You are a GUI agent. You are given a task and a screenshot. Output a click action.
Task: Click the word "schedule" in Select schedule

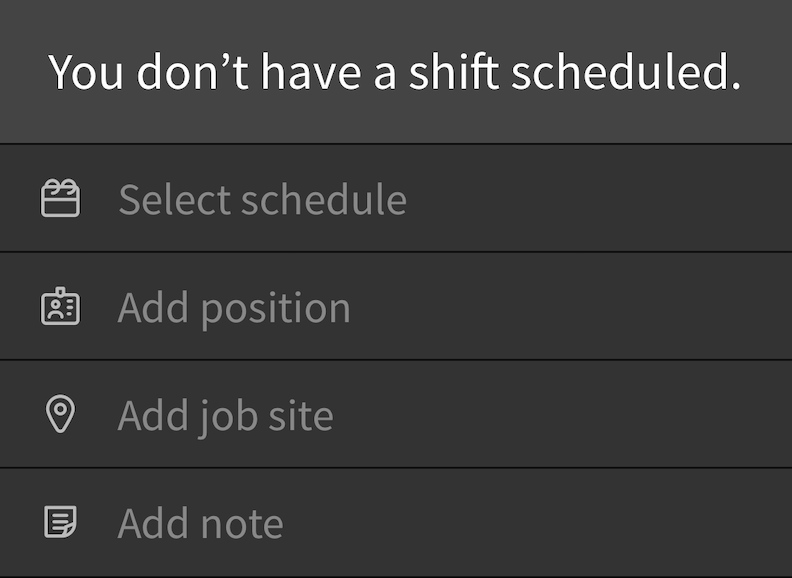[x=324, y=200]
